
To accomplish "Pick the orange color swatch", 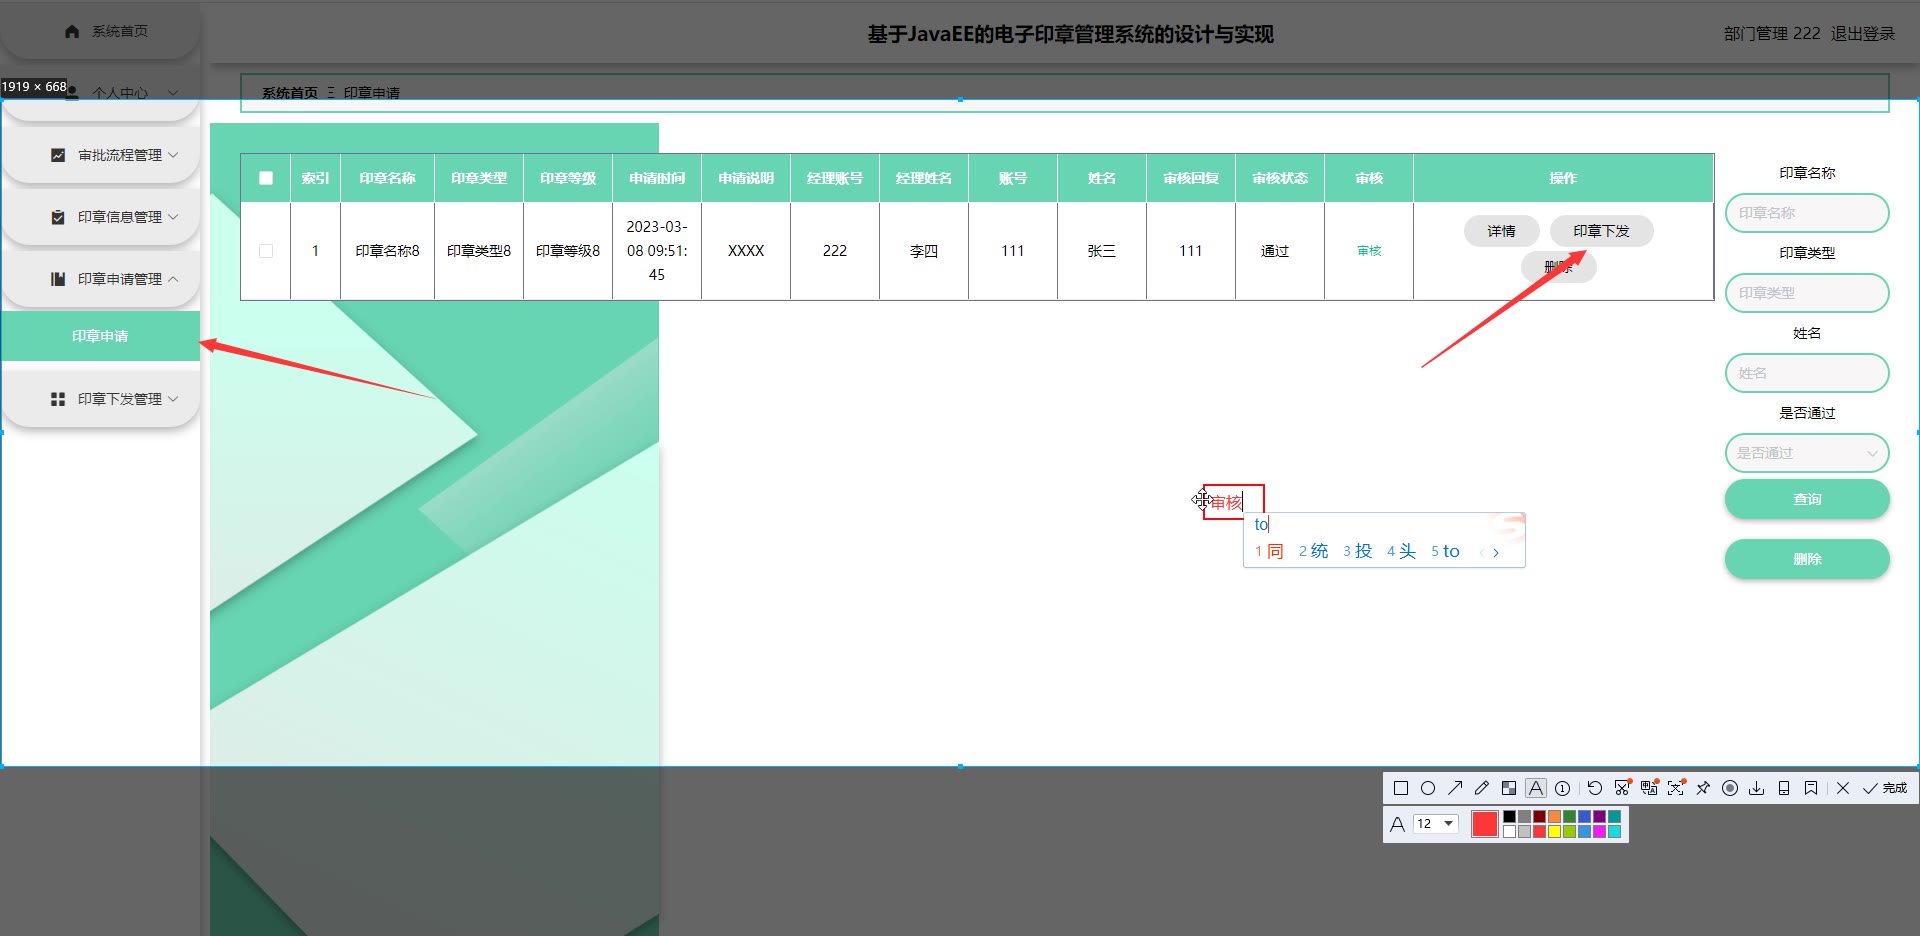I will coord(1554,817).
